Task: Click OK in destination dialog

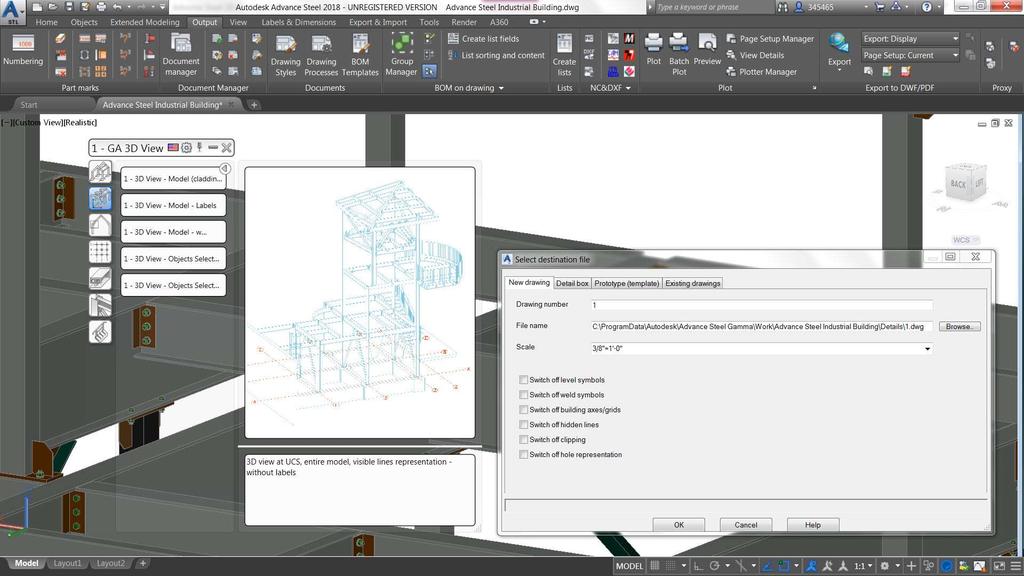Action: tap(679, 525)
